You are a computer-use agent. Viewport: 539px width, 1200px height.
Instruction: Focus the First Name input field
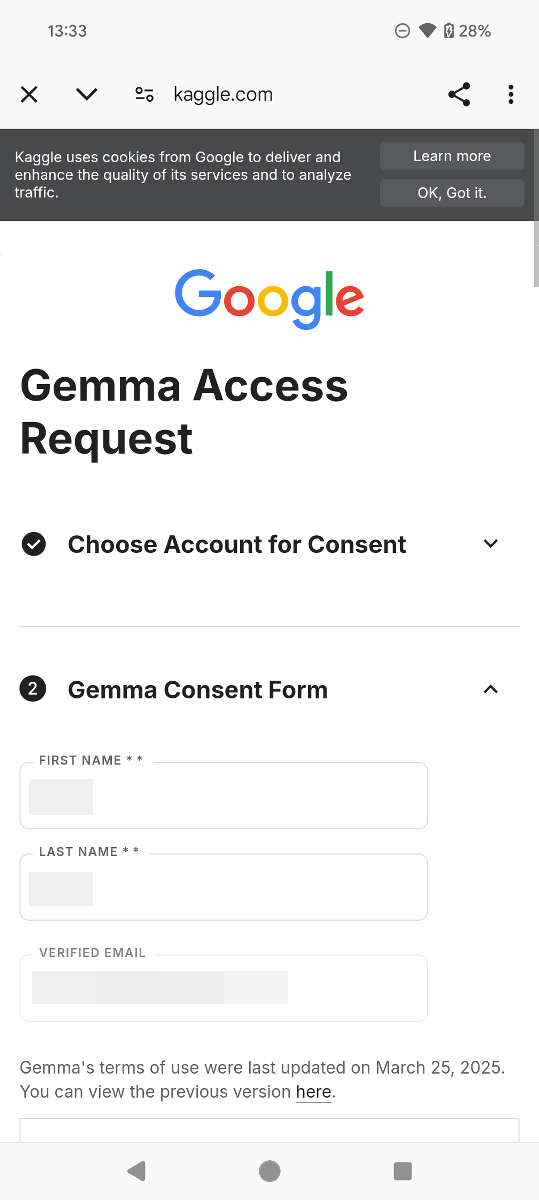pos(224,796)
